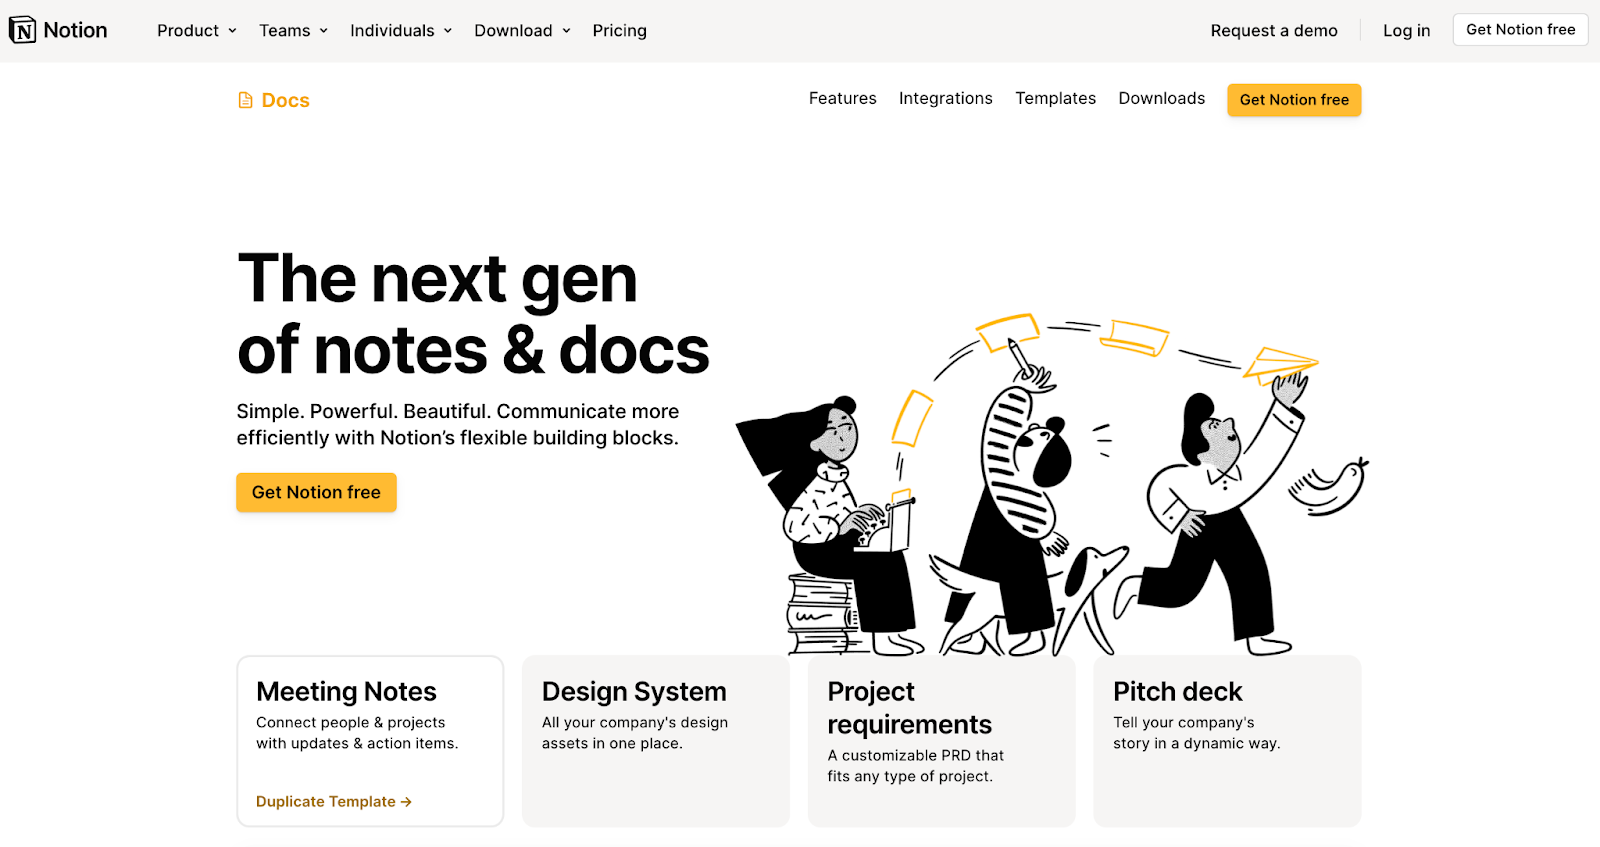This screenshot has width=1600, height=847.
Task: Expand the Teams dropdown menu
Action: [x=294, y=31]
